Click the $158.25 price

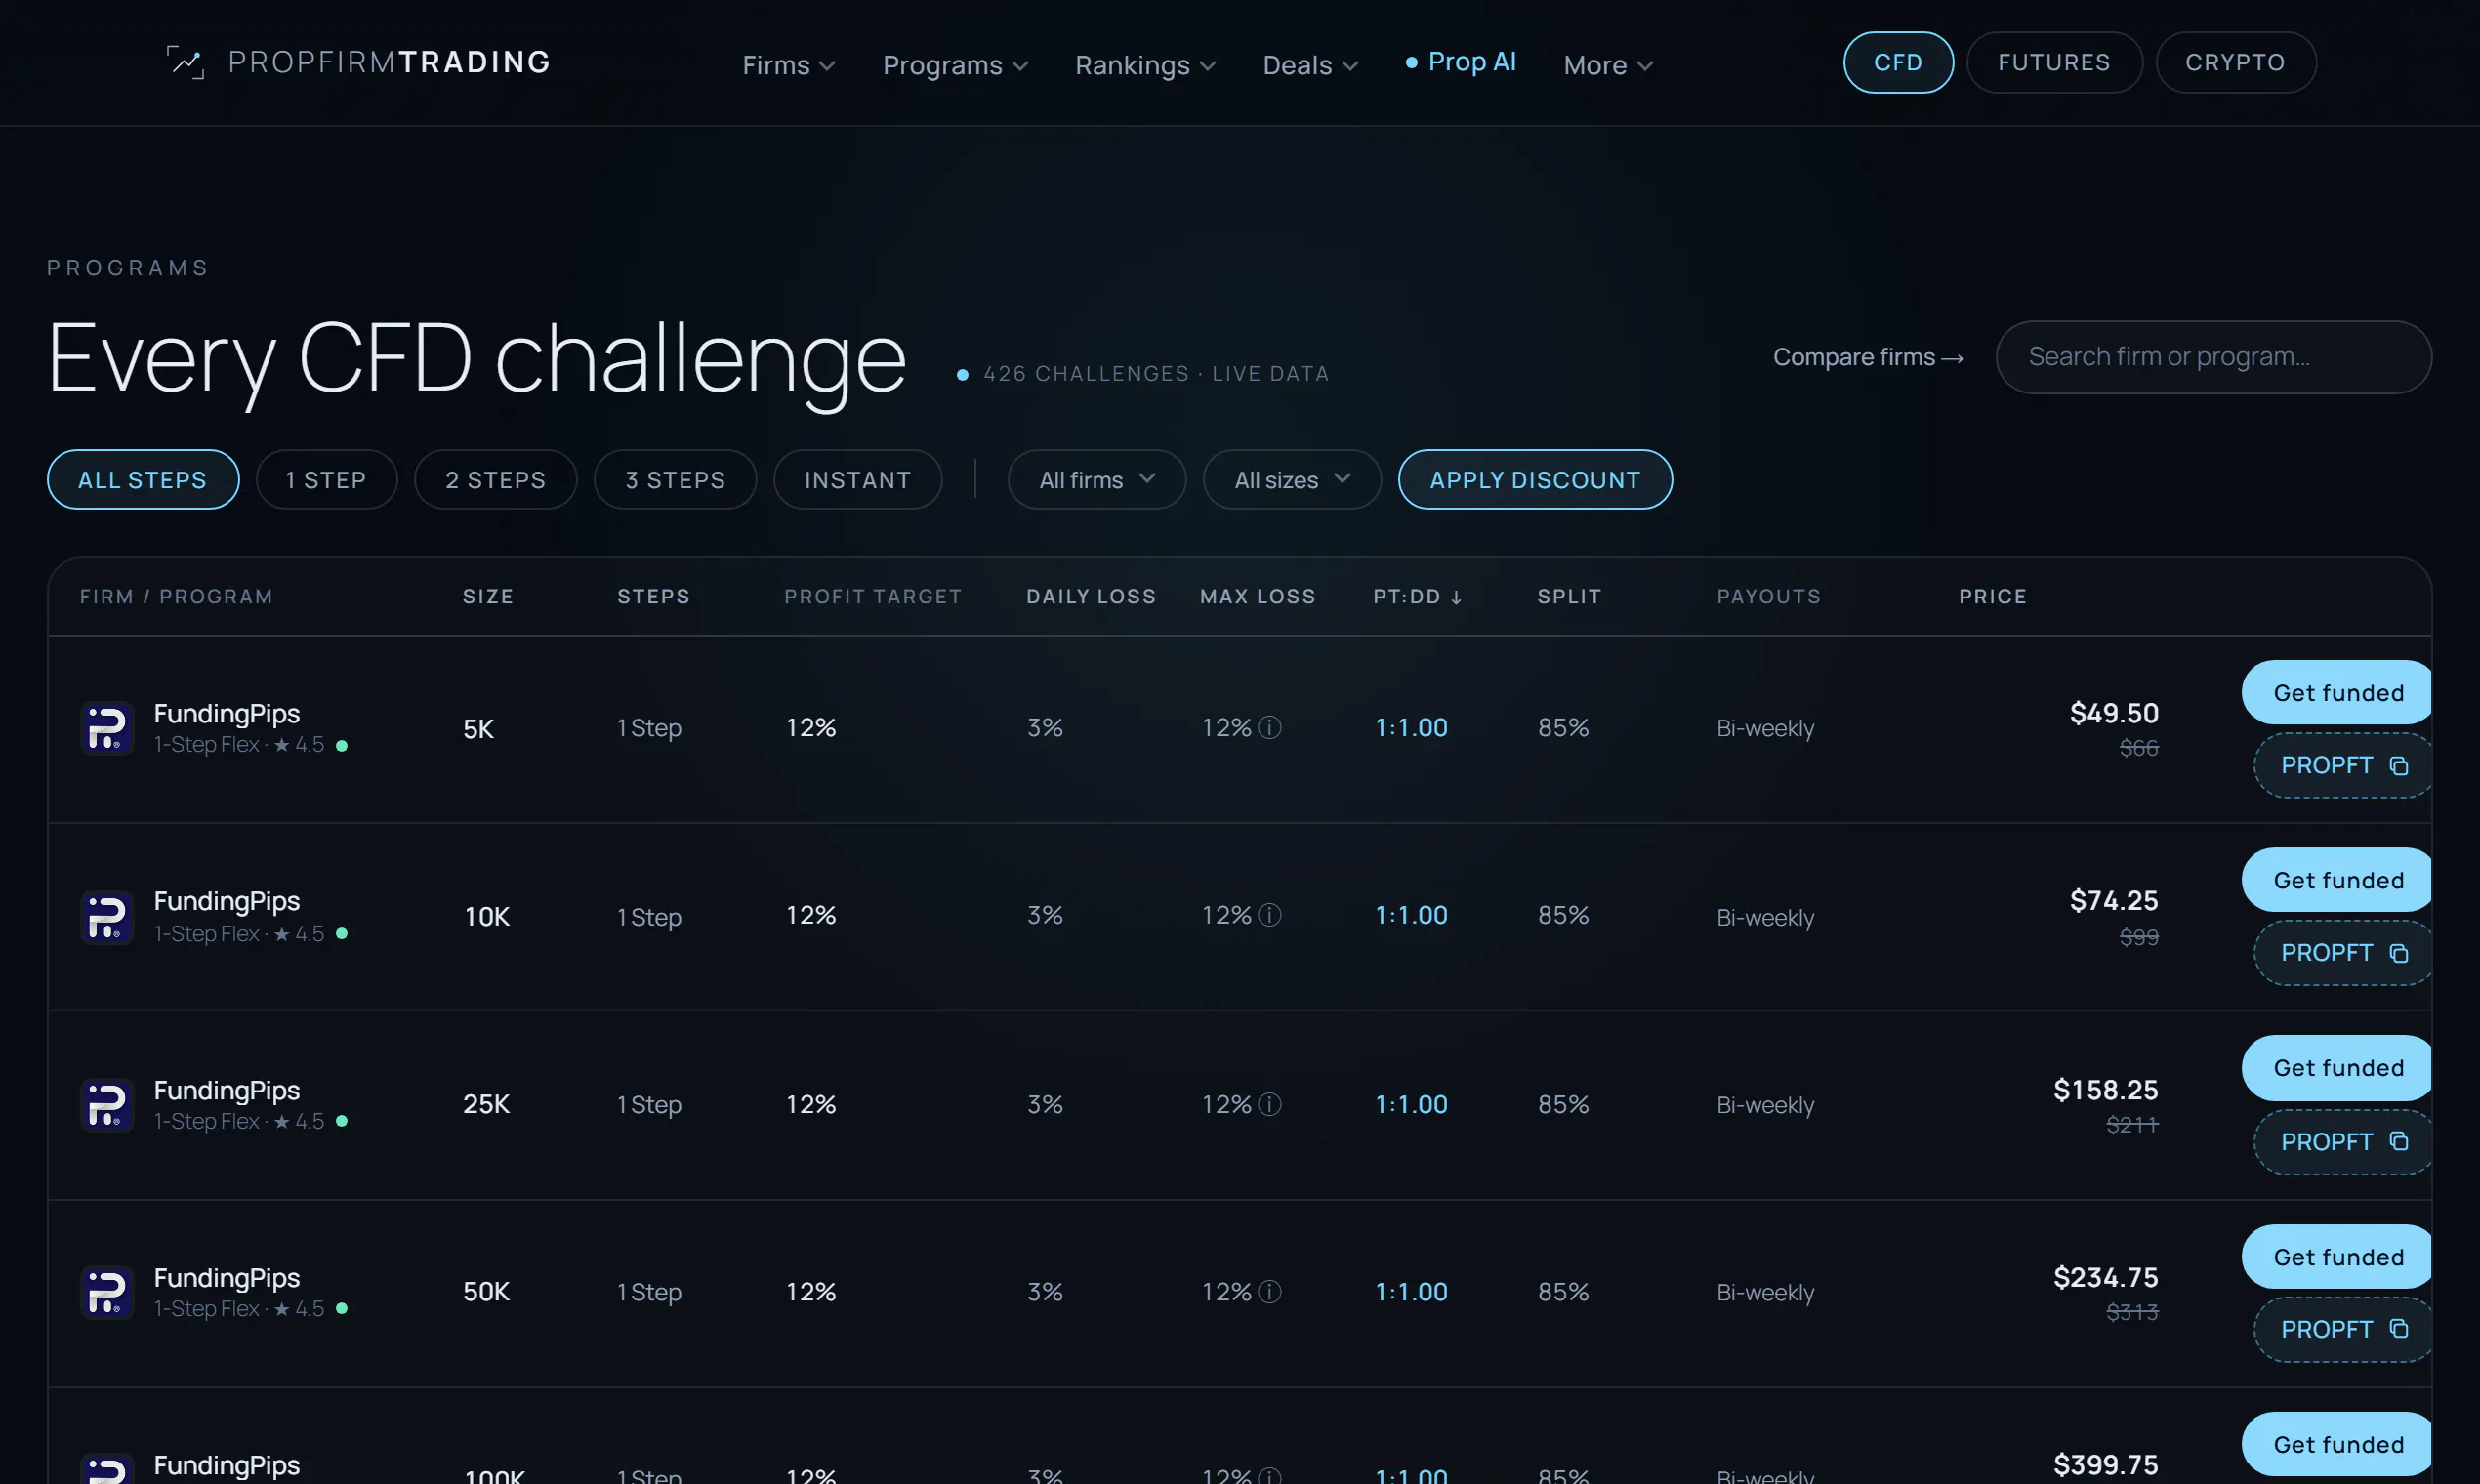(x=2106, y=1090)
